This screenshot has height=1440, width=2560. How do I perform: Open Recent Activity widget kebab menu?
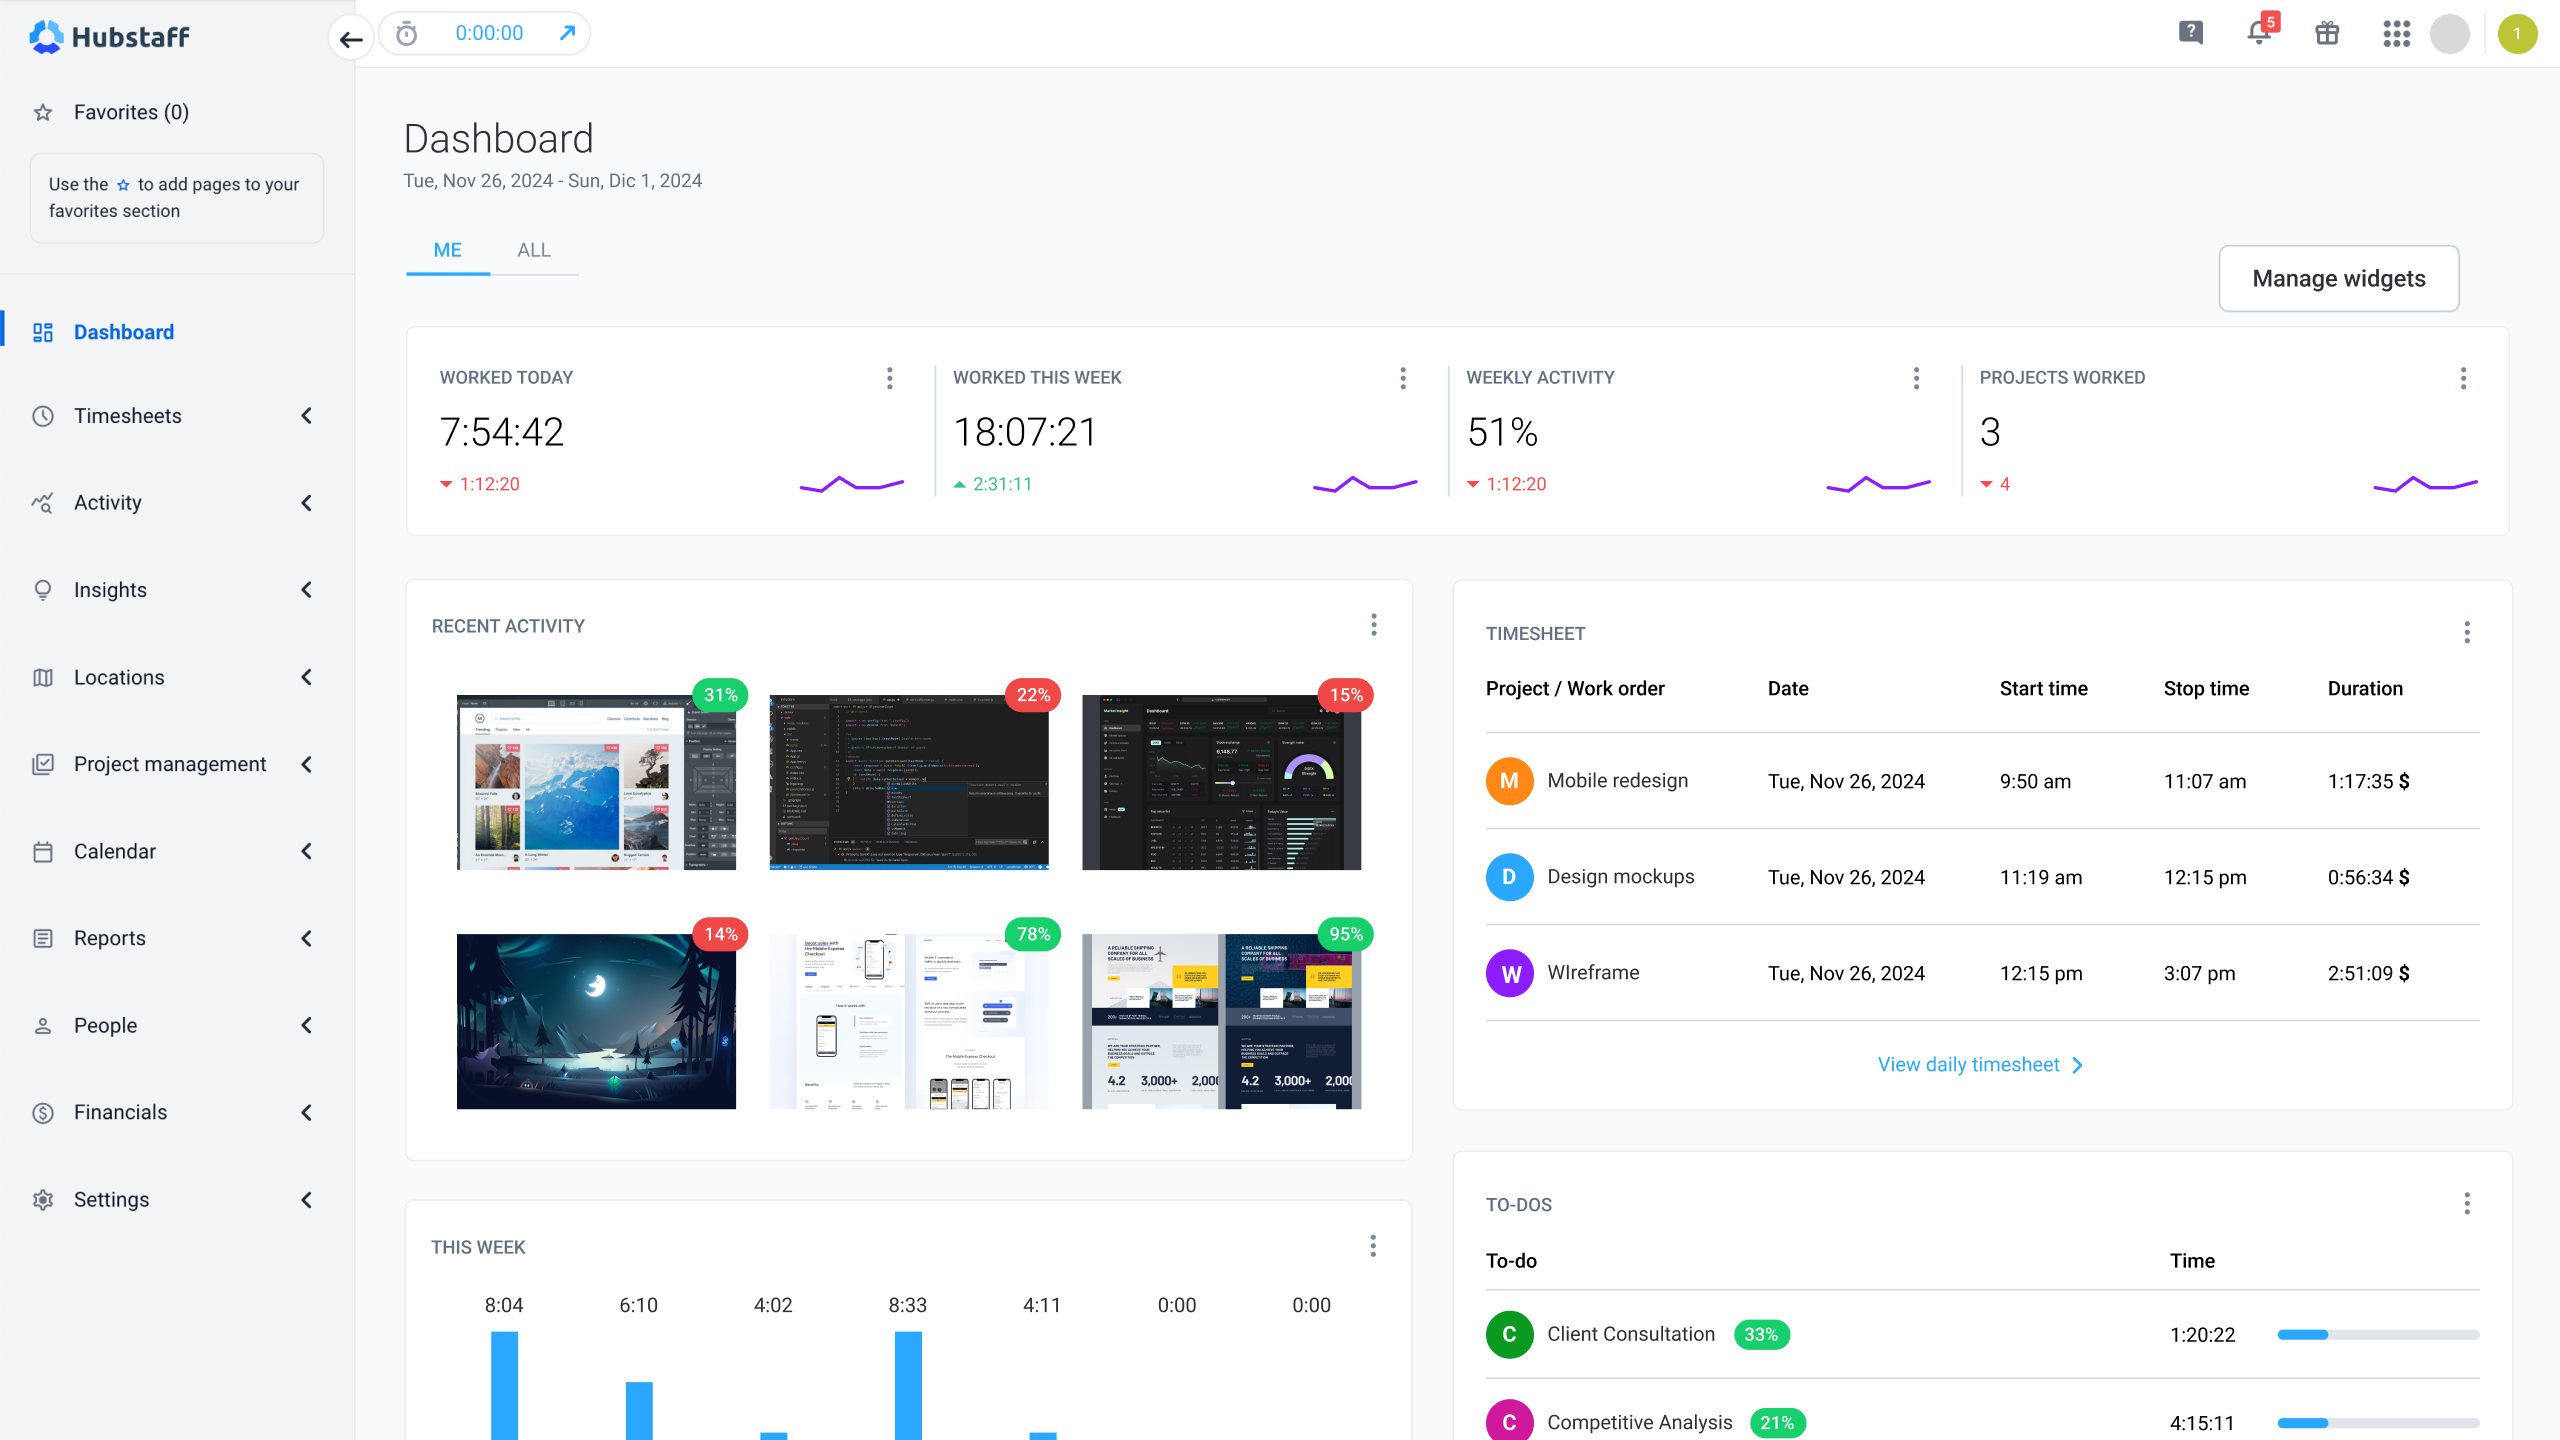[x=1373, y=625]
